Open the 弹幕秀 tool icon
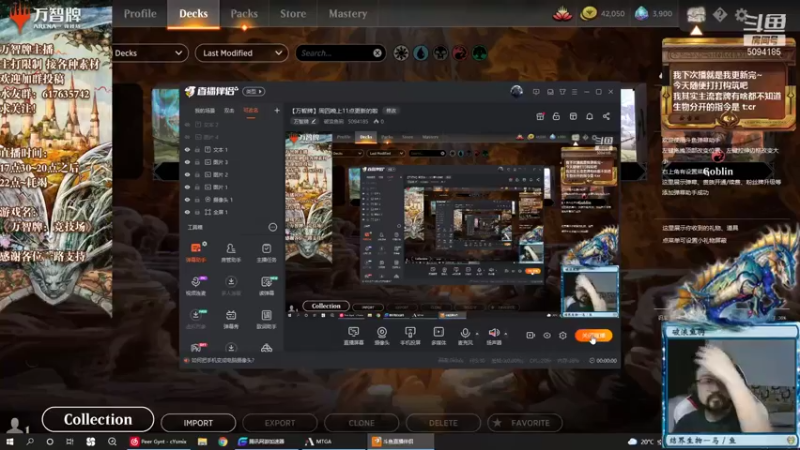The image size is (800, 450). click(231, 319)
